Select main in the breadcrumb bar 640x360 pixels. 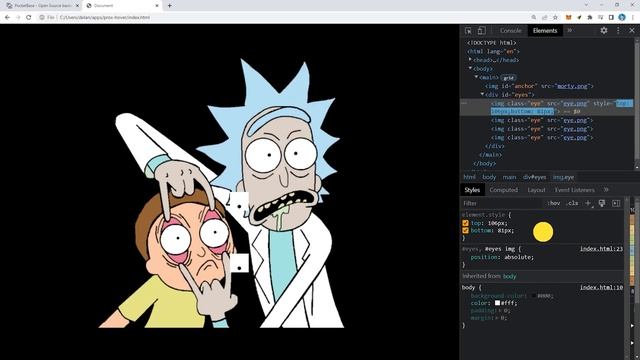509,177
